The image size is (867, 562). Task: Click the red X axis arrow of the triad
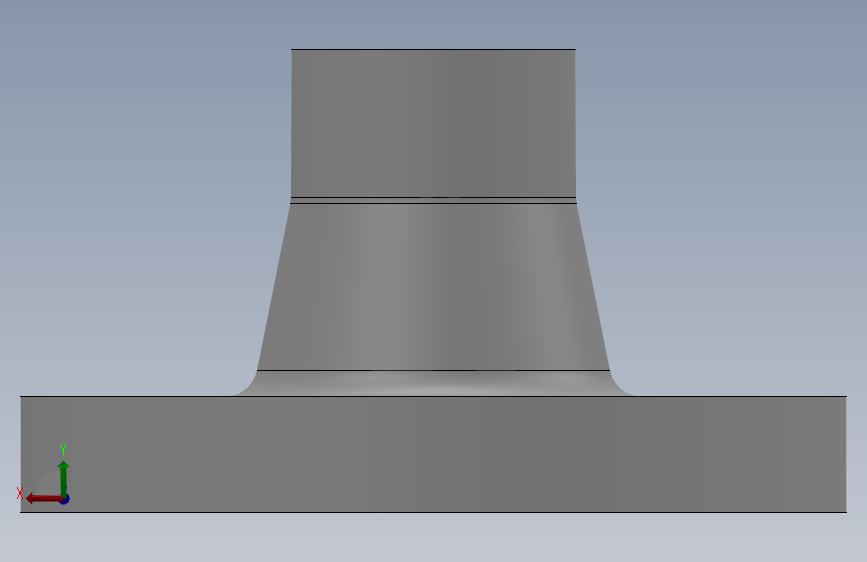pyautogui.click(x=43, y=499)
